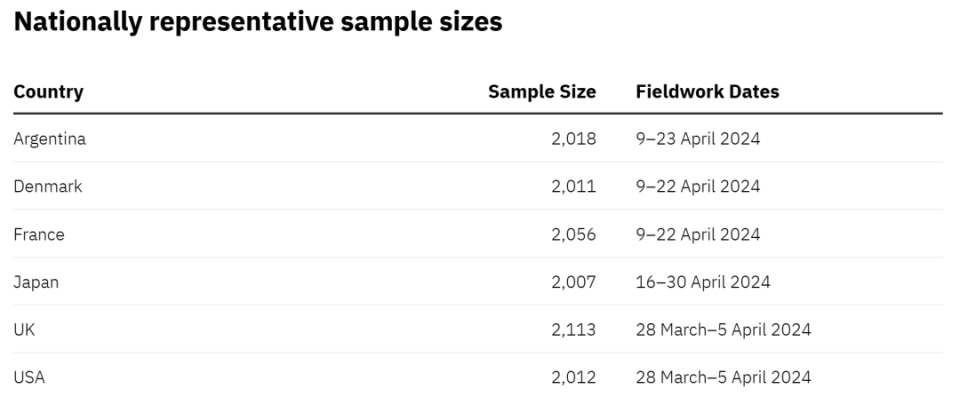Select the Country column header
The height and width of the screenshot is (413, 960).
[x=48, y=92]
